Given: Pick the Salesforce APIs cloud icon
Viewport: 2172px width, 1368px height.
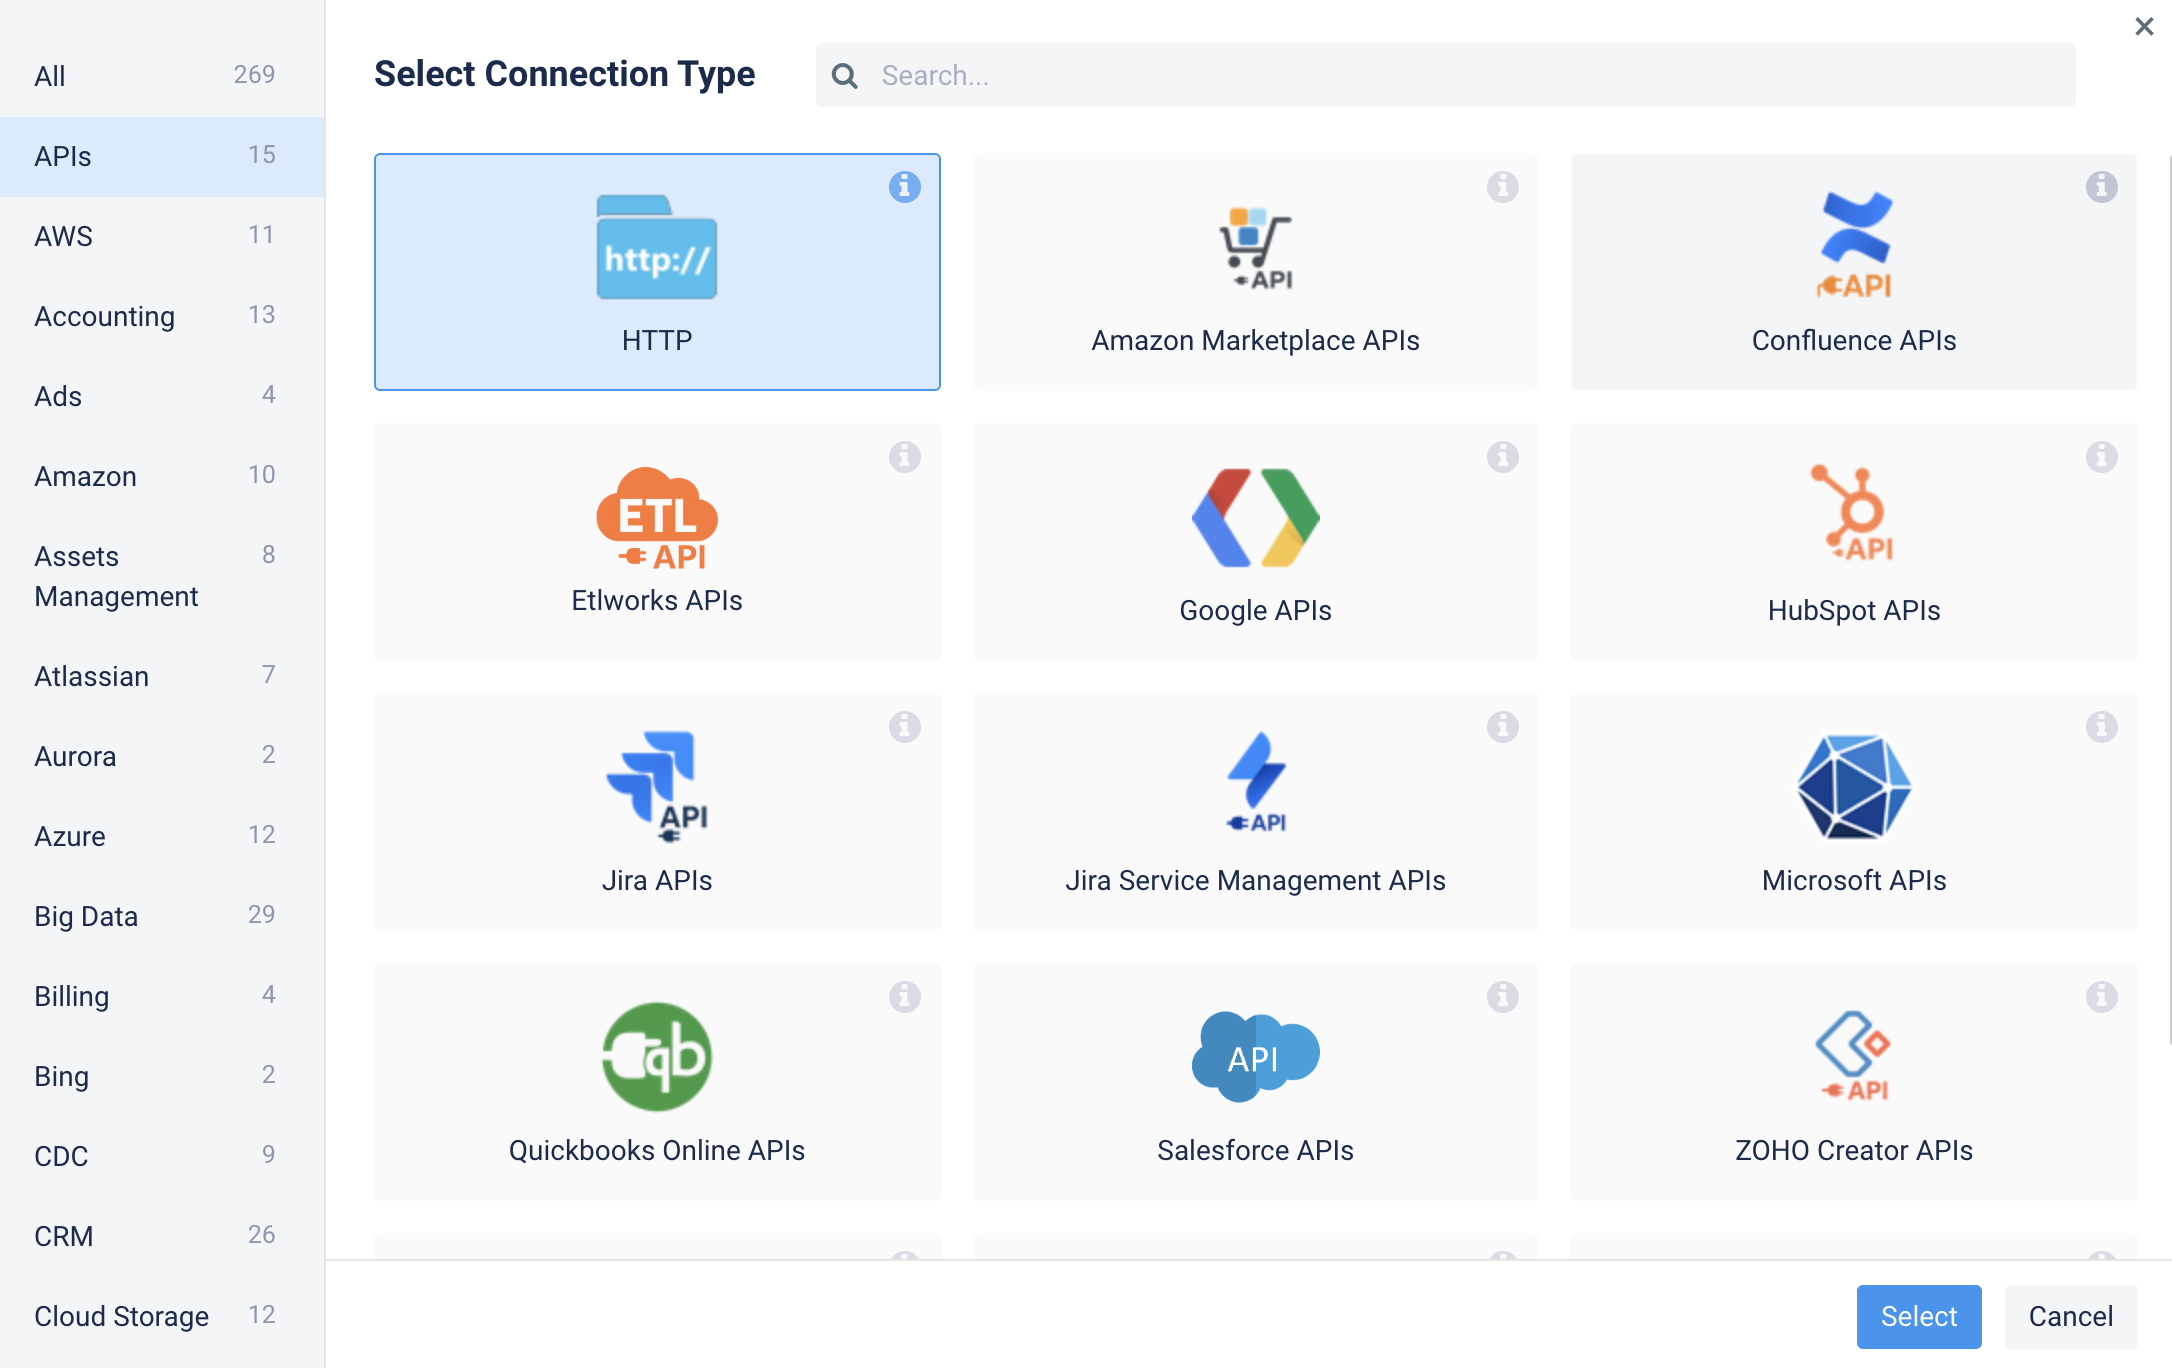Looking at the screenshot, I should tap(1255, 1056).
